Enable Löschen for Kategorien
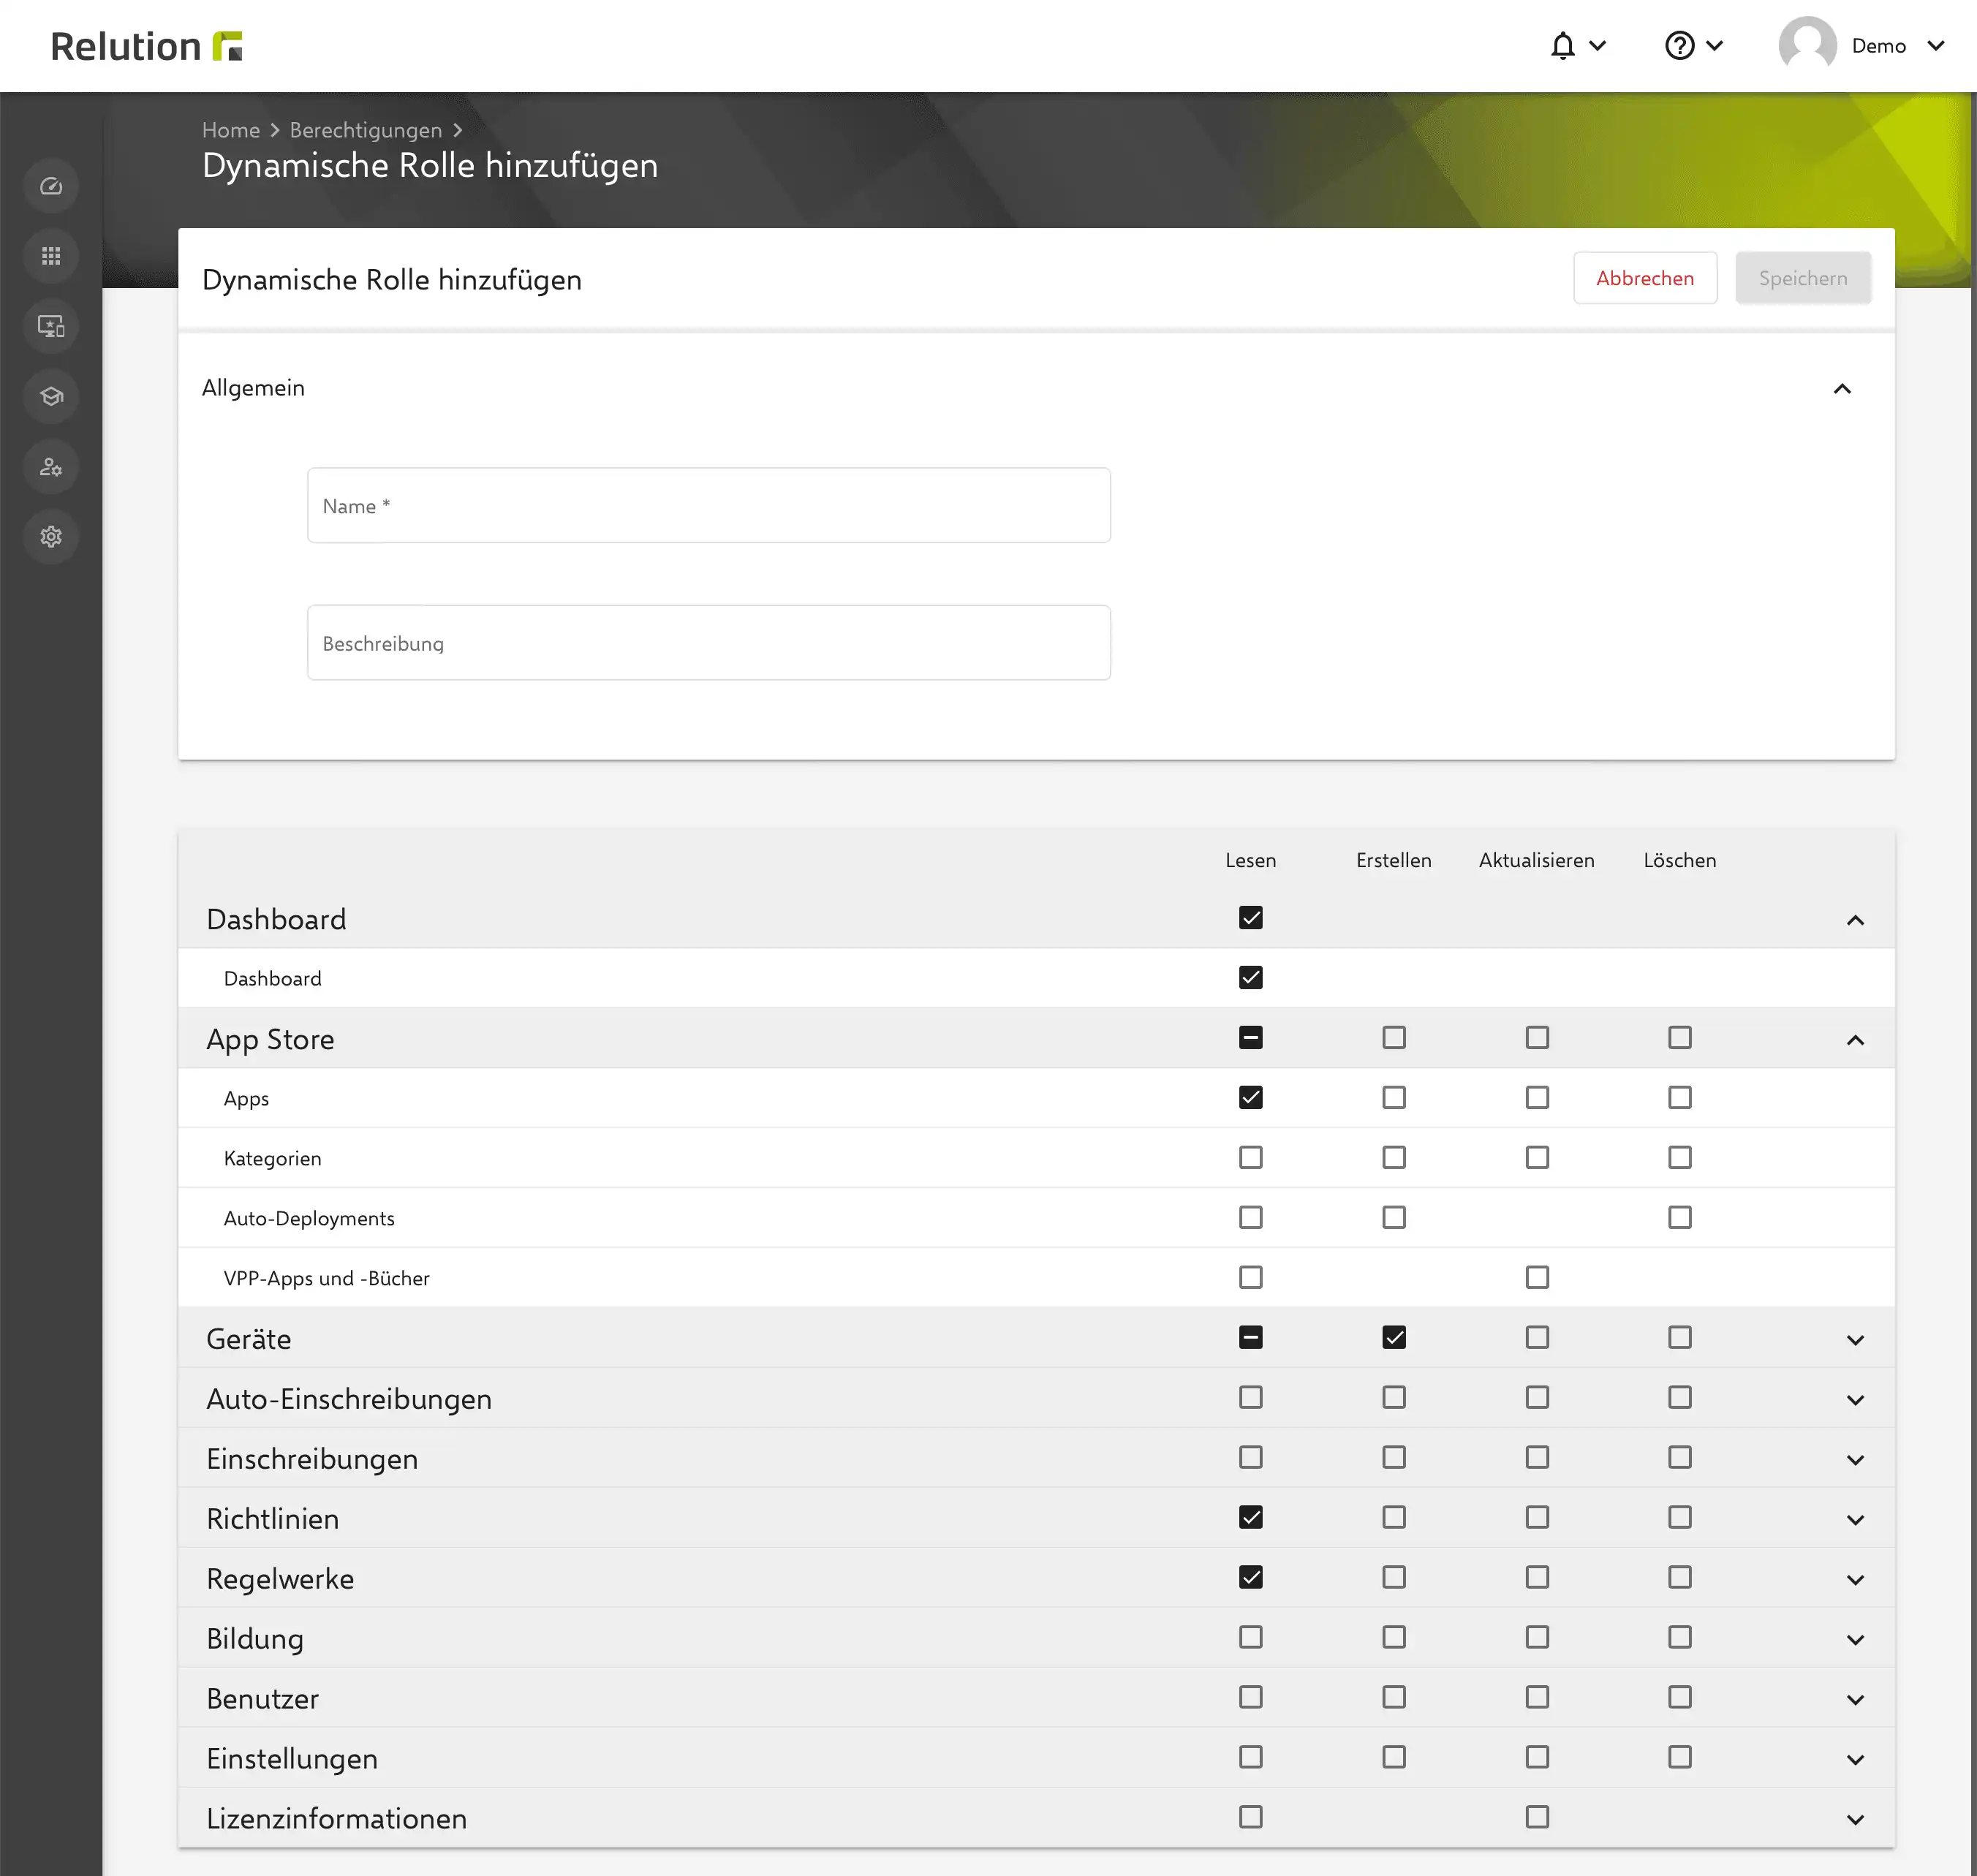This screenshot has width=1977, height=1876. (1679, 1157)
